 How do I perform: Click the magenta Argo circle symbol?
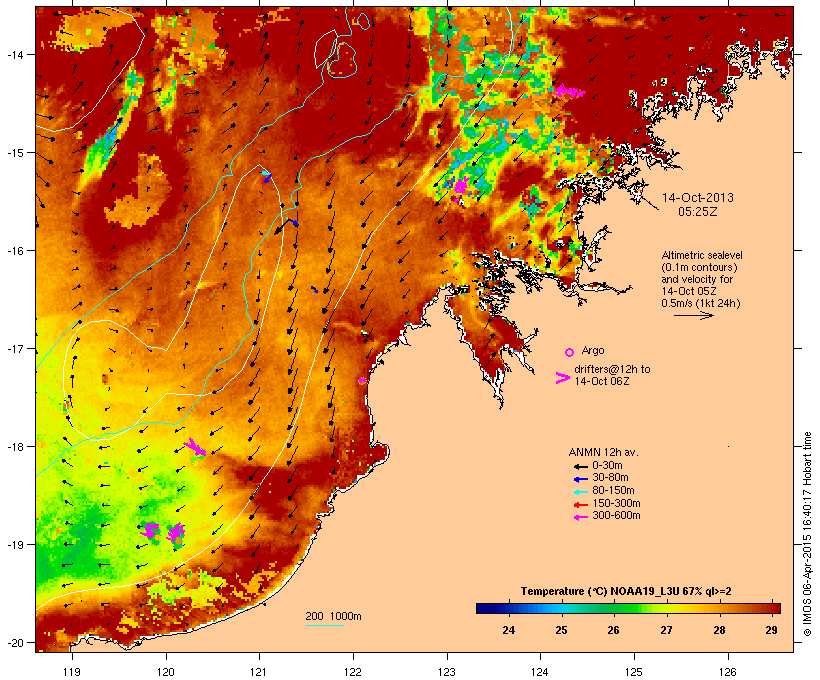[569, 352]
